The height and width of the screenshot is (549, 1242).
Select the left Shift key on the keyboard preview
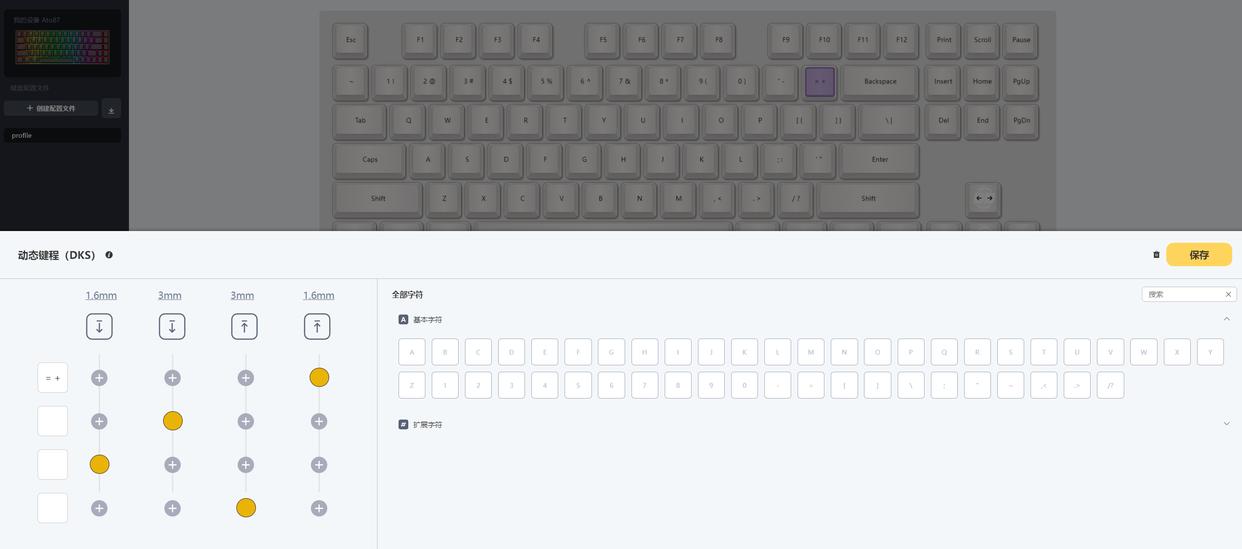pyautogui.click(x=378, y=198)
